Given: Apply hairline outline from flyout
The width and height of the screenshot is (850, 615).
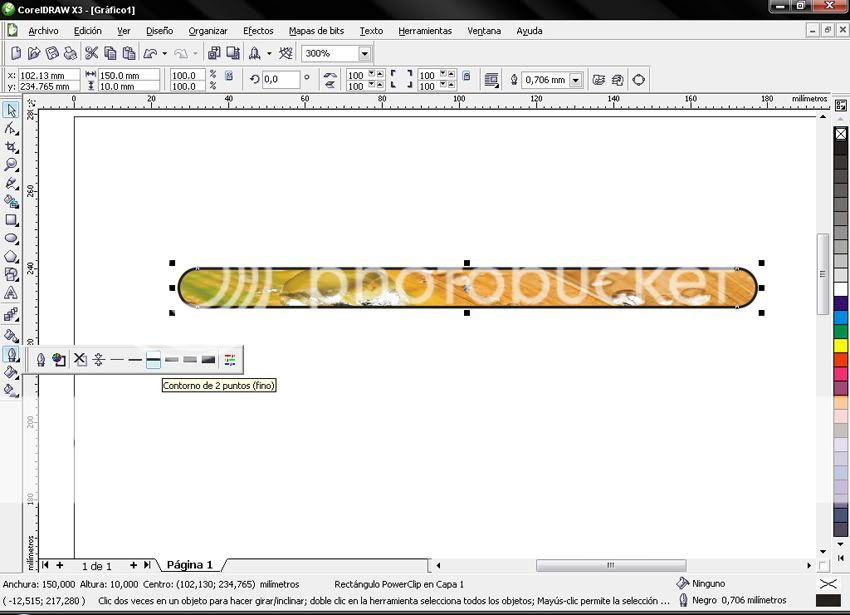Looking at the screenshot, I should click(99, 360).
